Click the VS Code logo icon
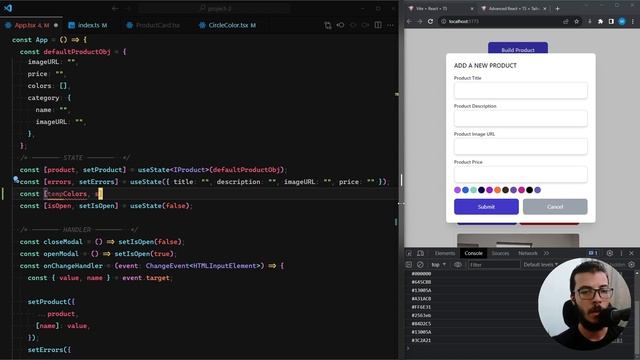 pos(8,8)
